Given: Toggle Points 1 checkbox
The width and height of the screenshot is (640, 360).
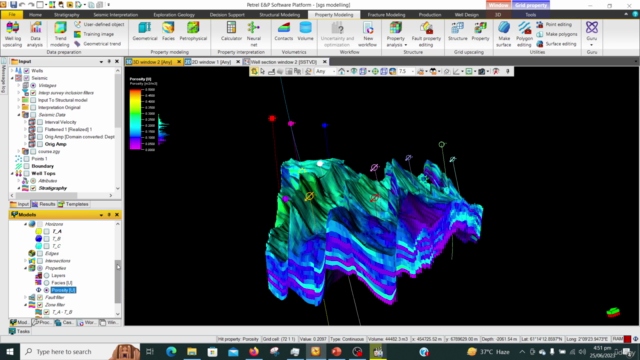Looking at the screenshot, I should [27, 159].
